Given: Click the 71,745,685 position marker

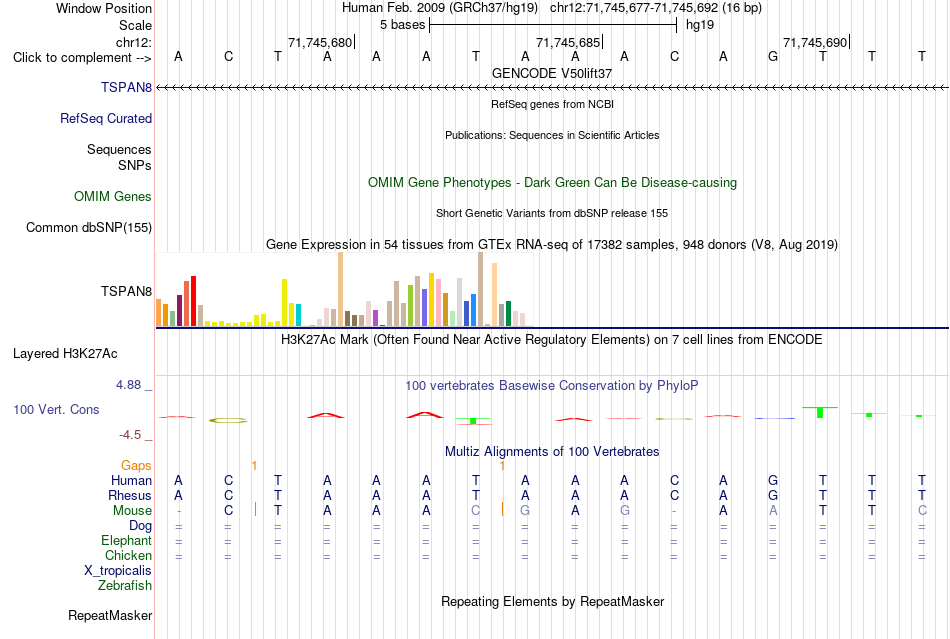Looking at the screenshot, I should [569, 42].
